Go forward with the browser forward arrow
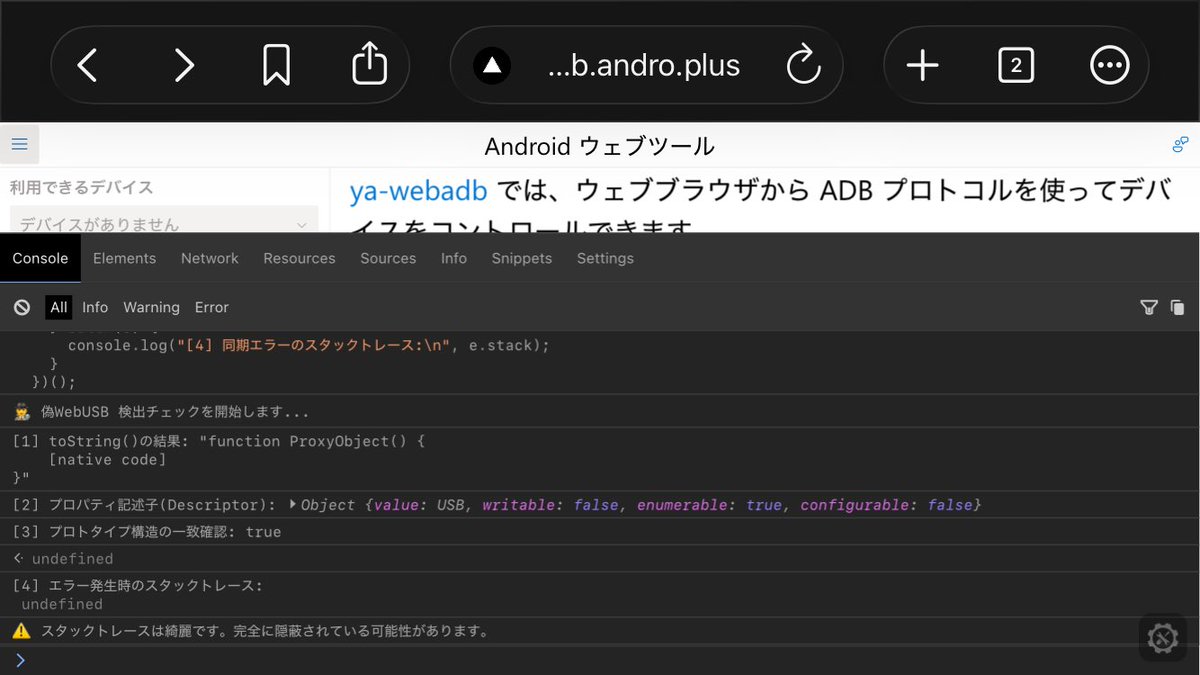The image size is (1200, 675). (183, 66)
